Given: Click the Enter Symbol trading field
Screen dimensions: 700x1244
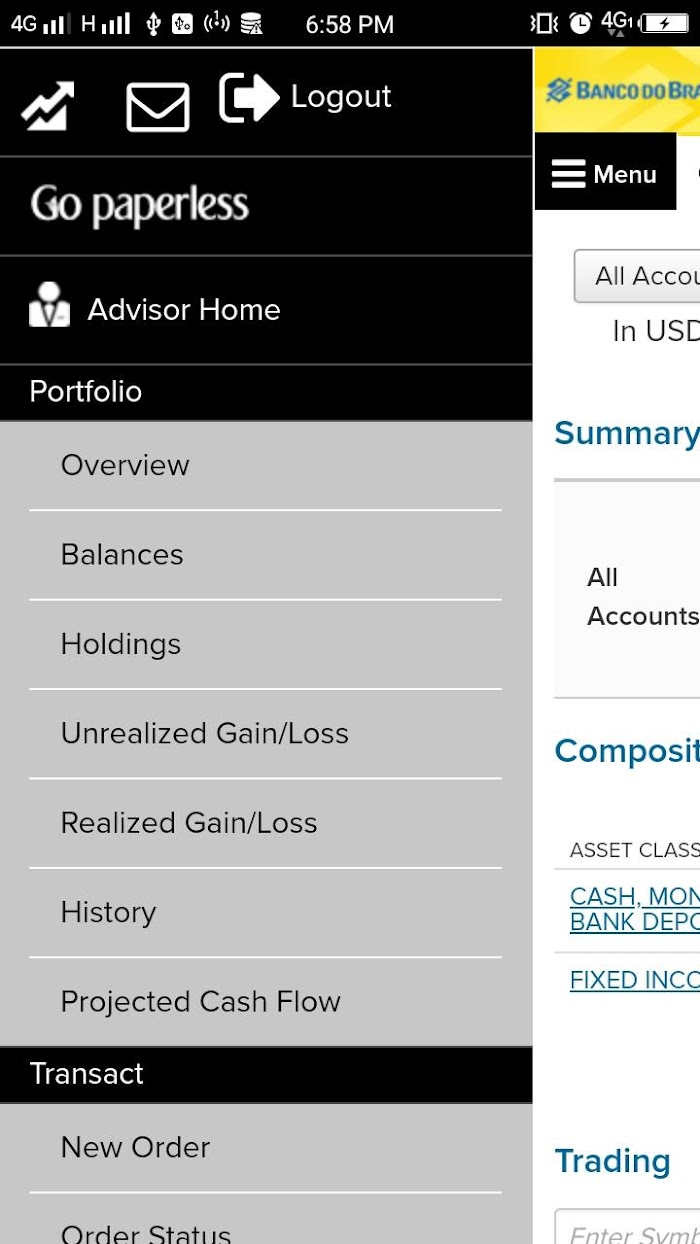Looking at the screenshot, I should tap(628, 1228).
